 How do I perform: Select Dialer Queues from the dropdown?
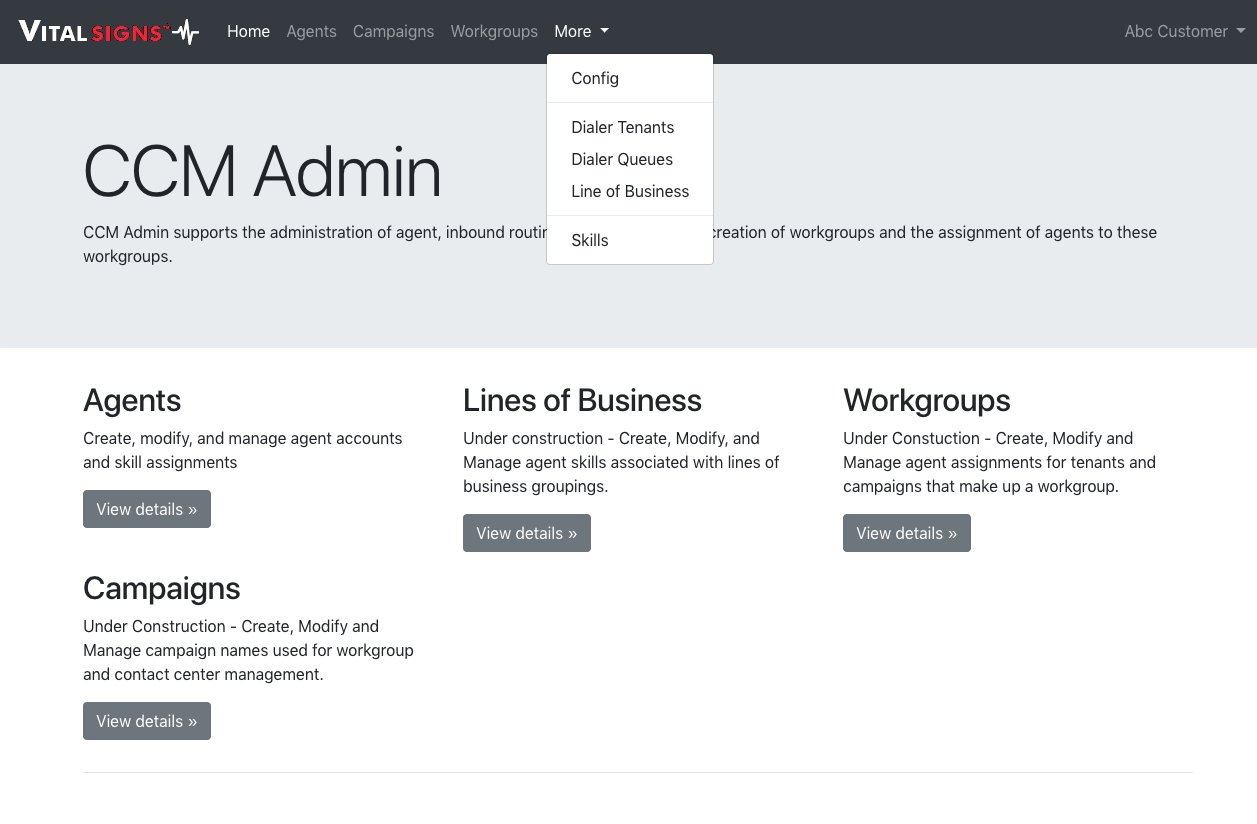(x=622, y=160)
